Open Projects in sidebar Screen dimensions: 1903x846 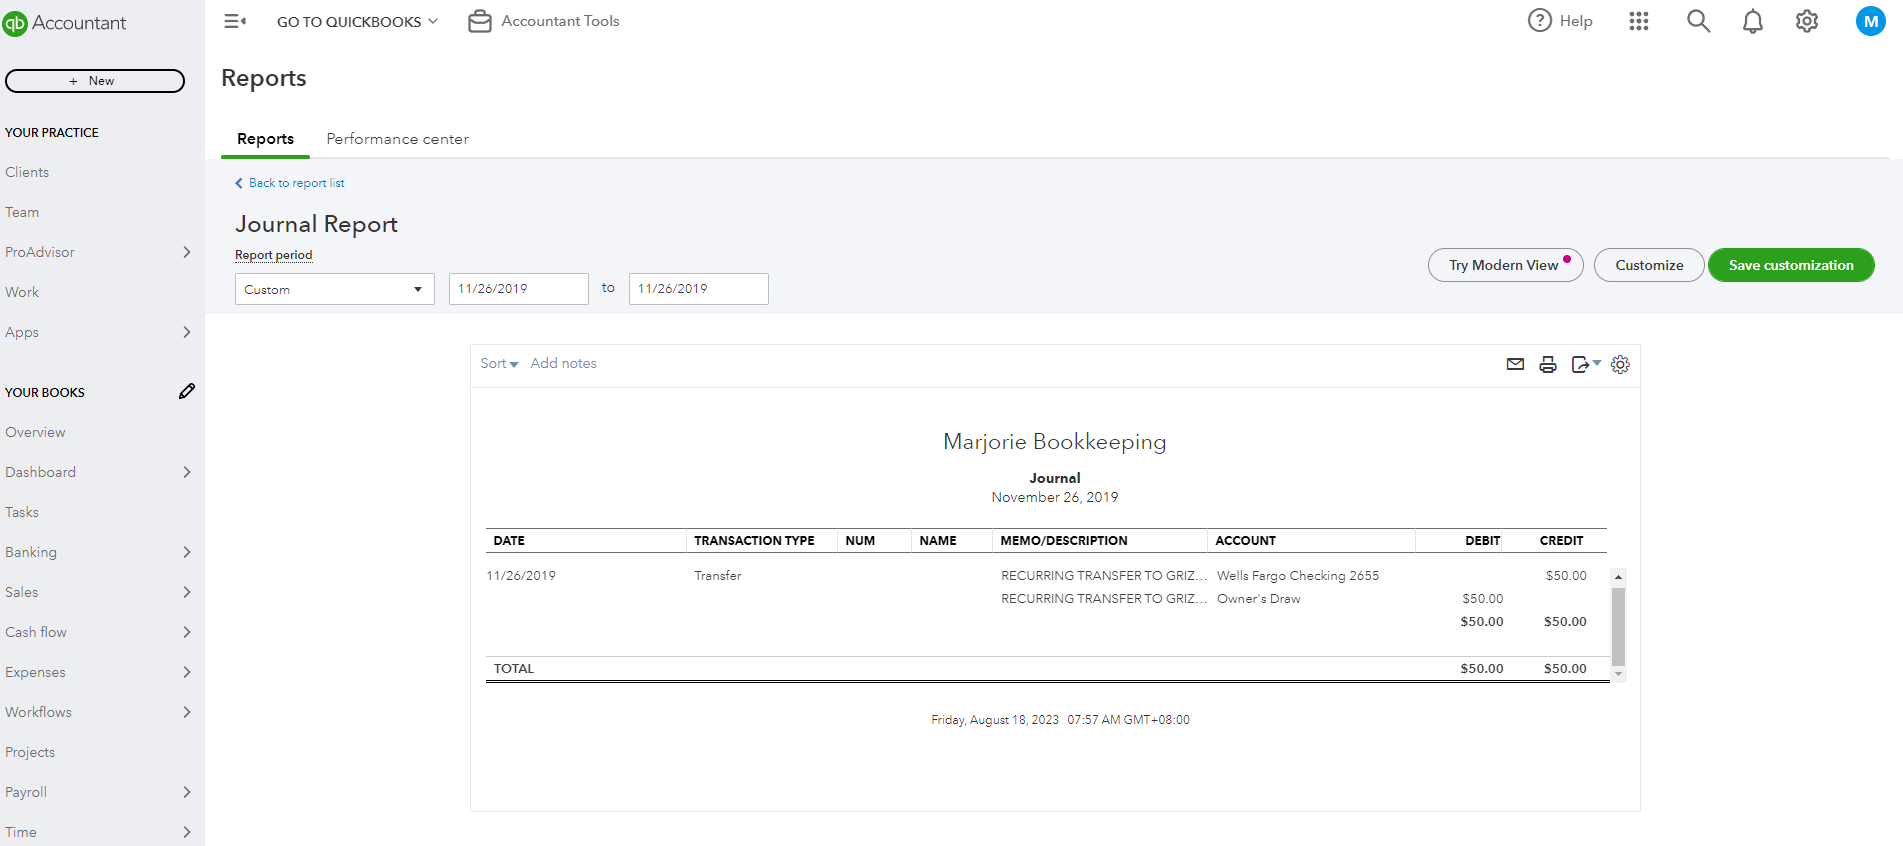coord(30,752)
